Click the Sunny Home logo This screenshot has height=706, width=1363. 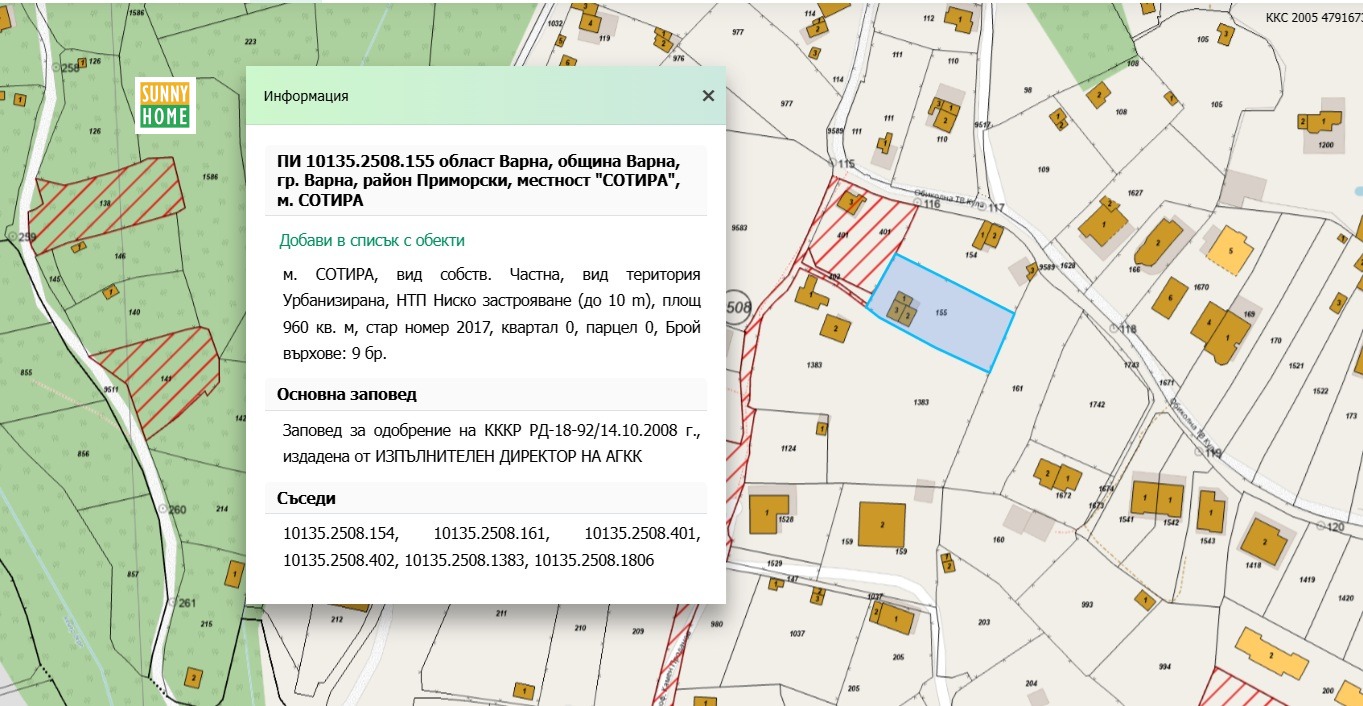[x=166, y=105]
